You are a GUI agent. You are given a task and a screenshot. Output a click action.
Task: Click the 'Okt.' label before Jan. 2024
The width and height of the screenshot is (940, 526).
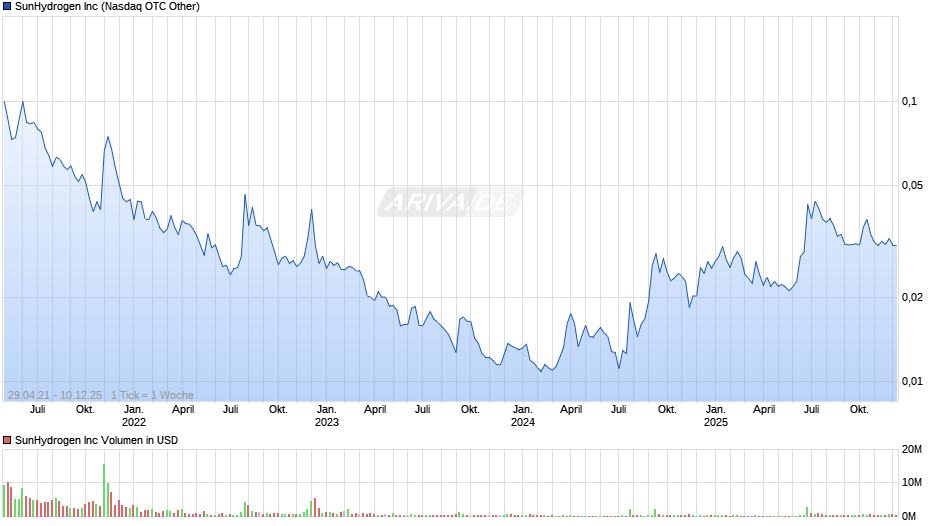tap(470, 409)
